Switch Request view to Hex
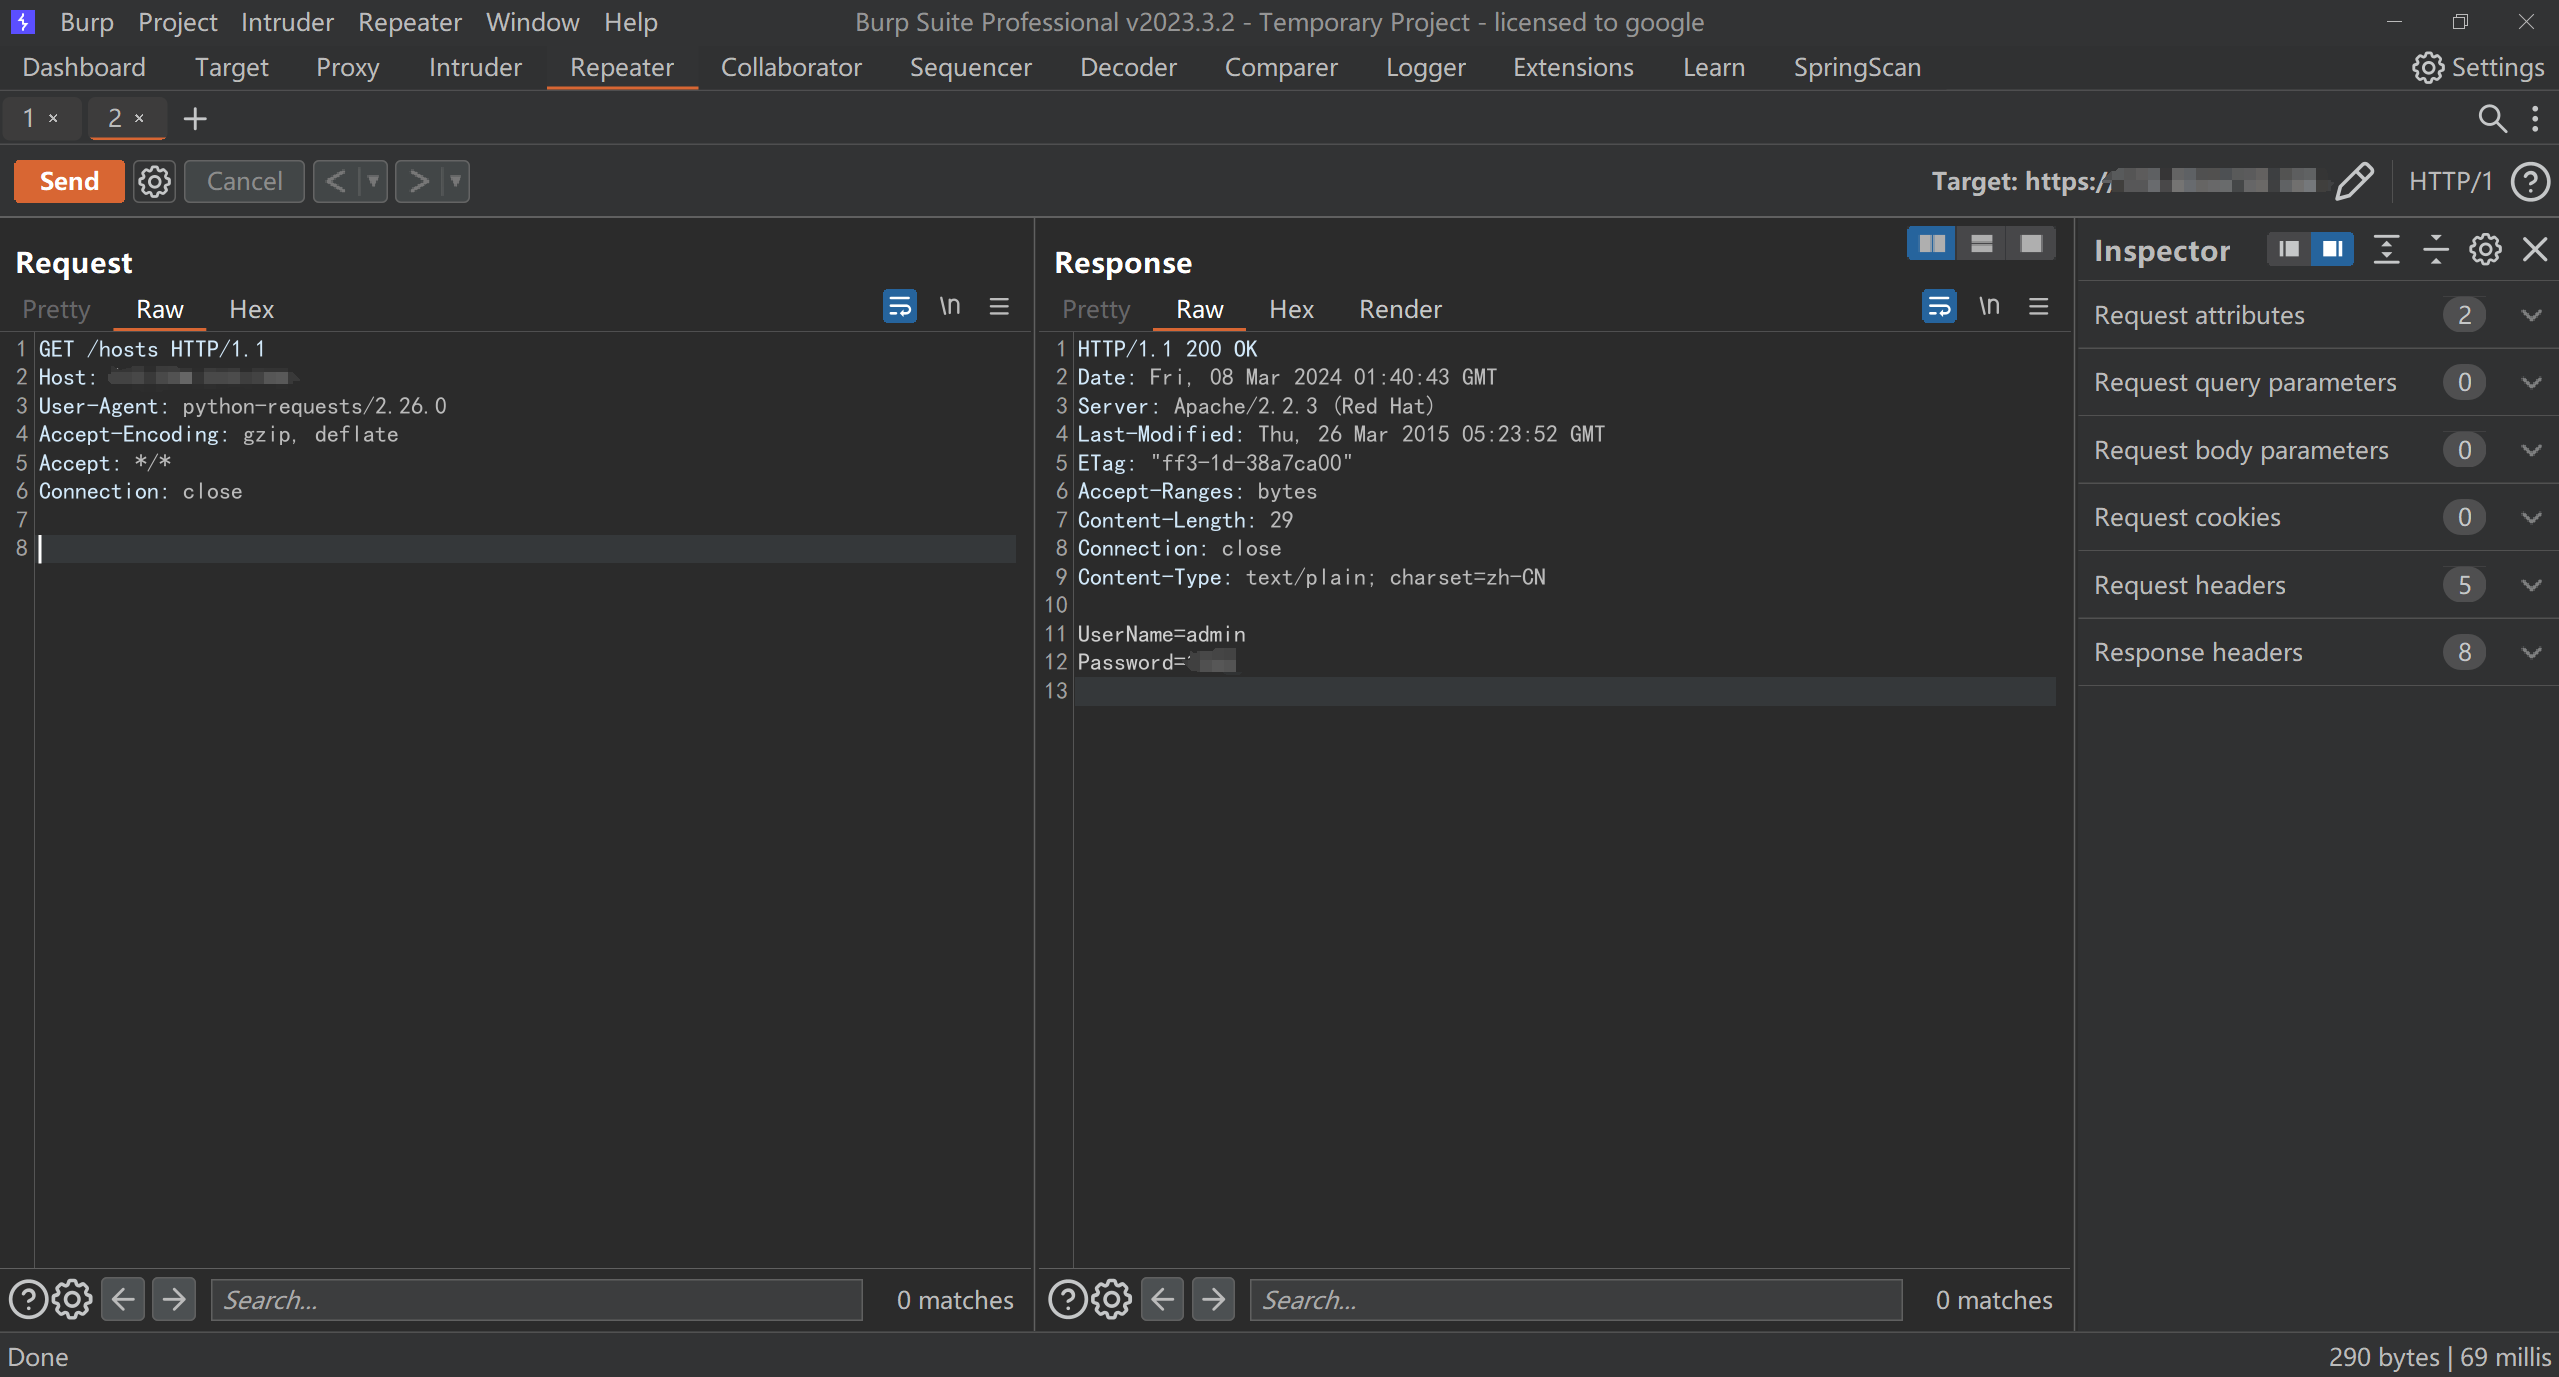Image resolution: width=2559 pixels, height=1377 pixels. [x=251, y=309]
